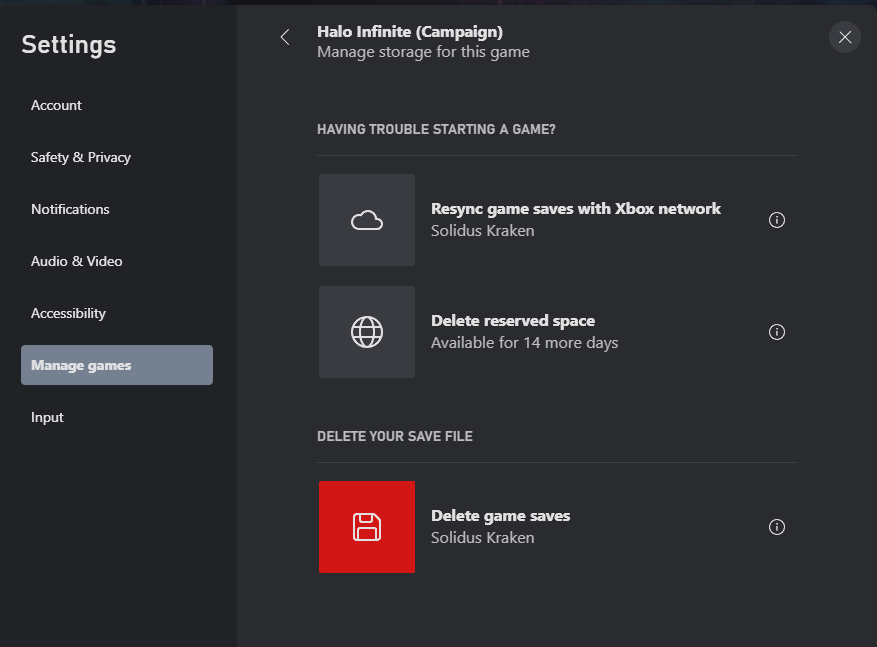
Task: Click 'Having trouble starting a game?' heading
Action: 436,129
